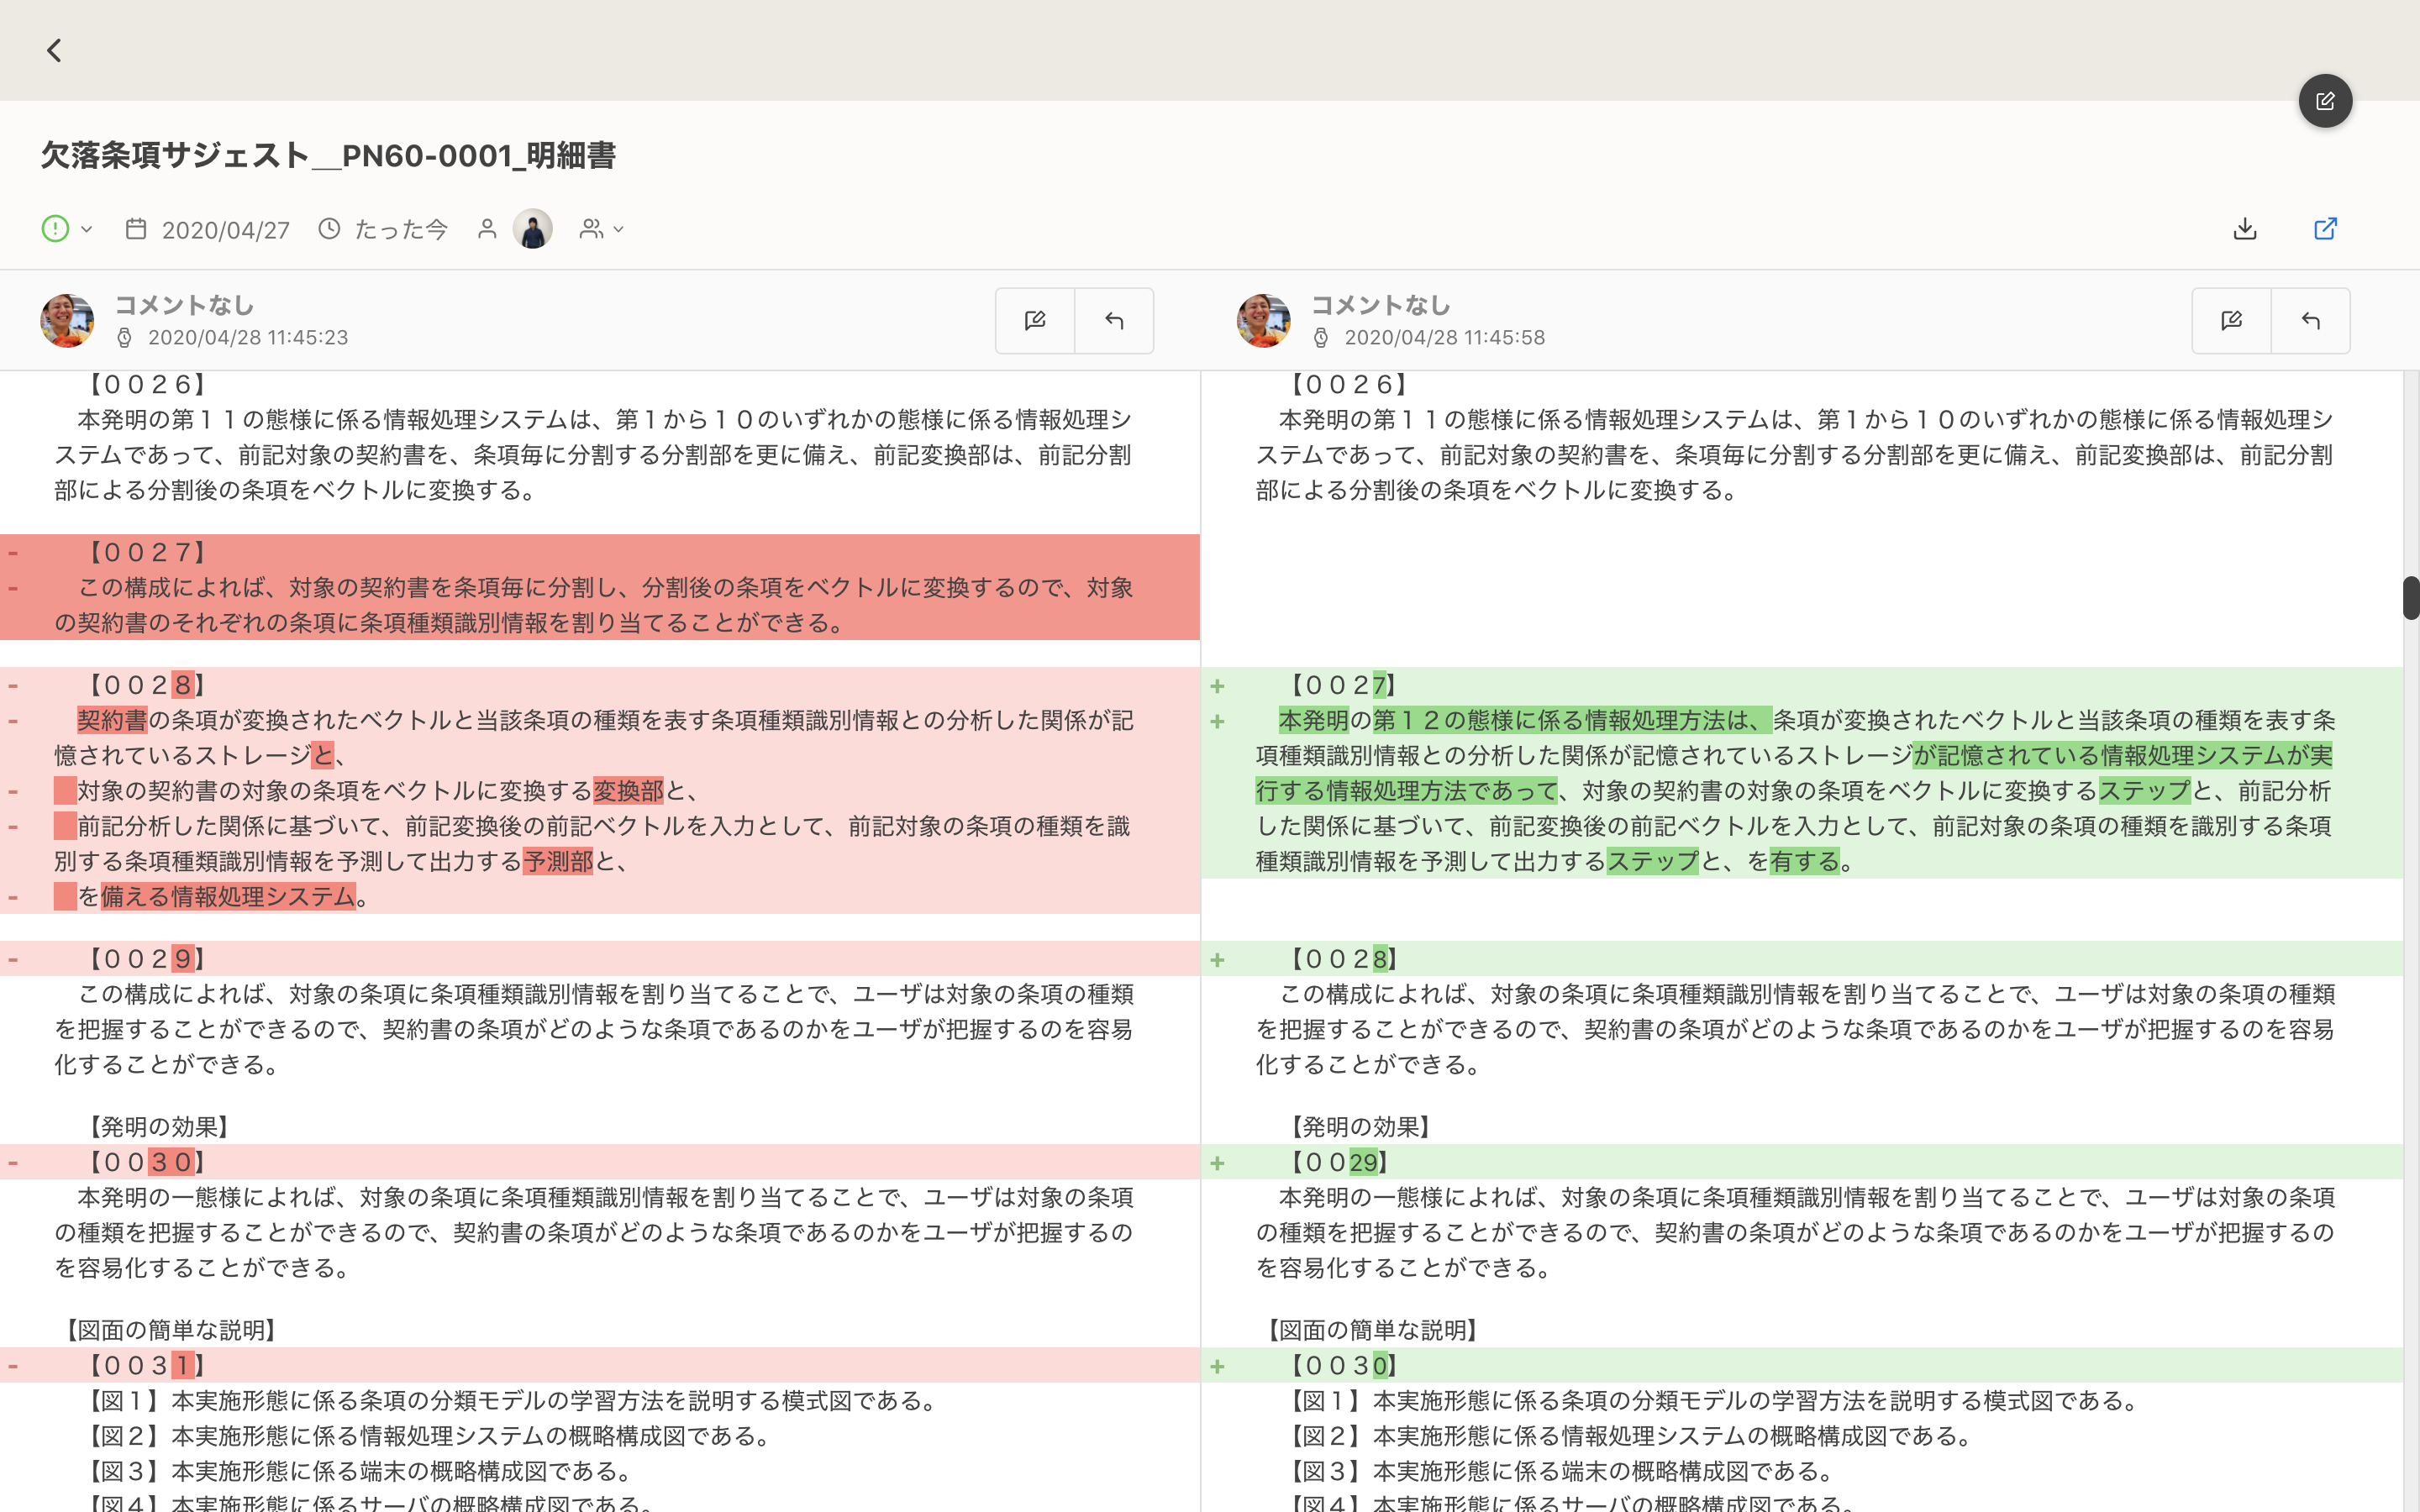Click the 2020/04/27 date field
Screen dimensions: 2420x1512
[225, 230]
